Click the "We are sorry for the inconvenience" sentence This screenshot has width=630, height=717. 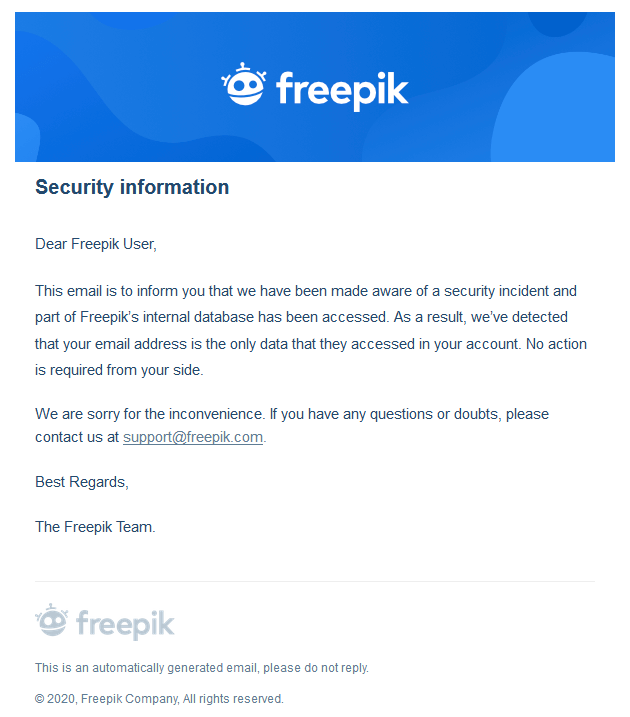click(x=150, y=414)
